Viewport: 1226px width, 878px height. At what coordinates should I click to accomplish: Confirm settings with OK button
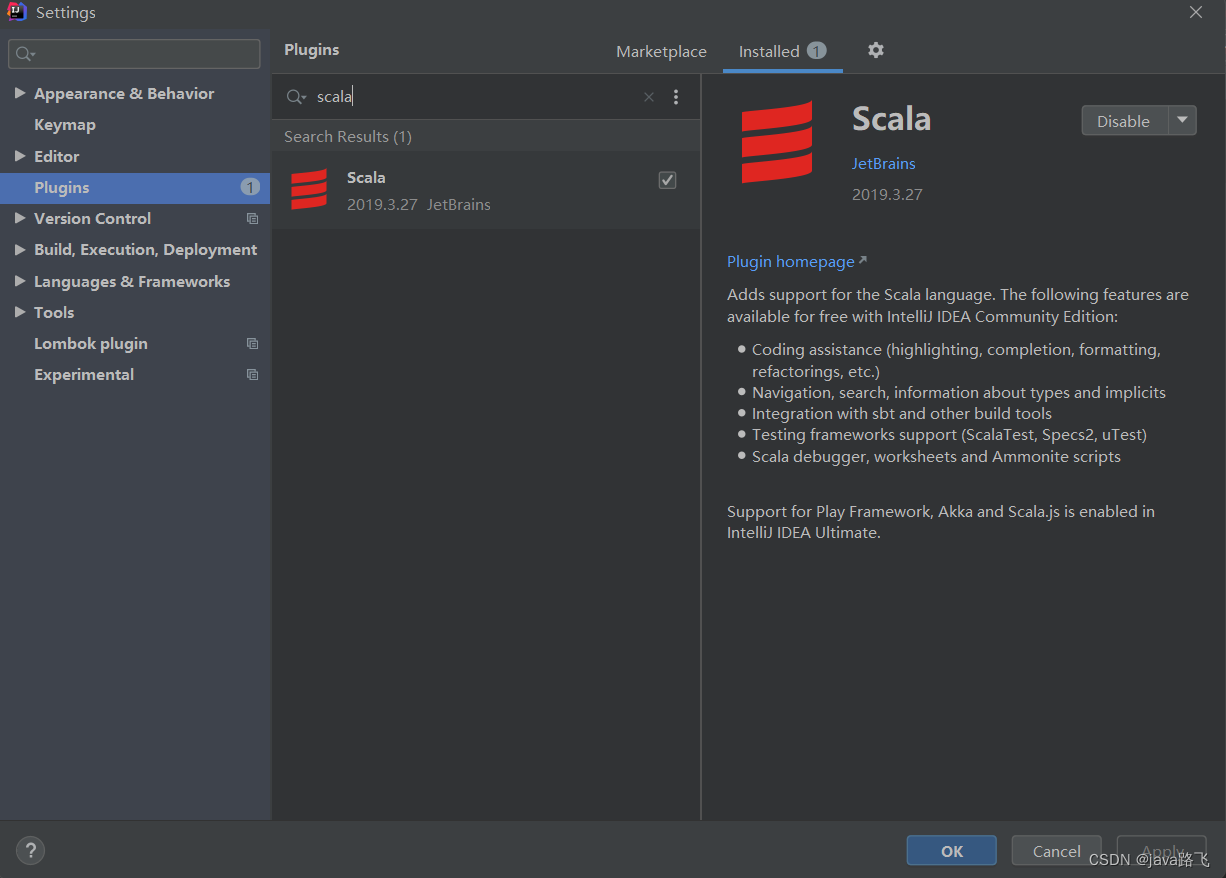952,851
